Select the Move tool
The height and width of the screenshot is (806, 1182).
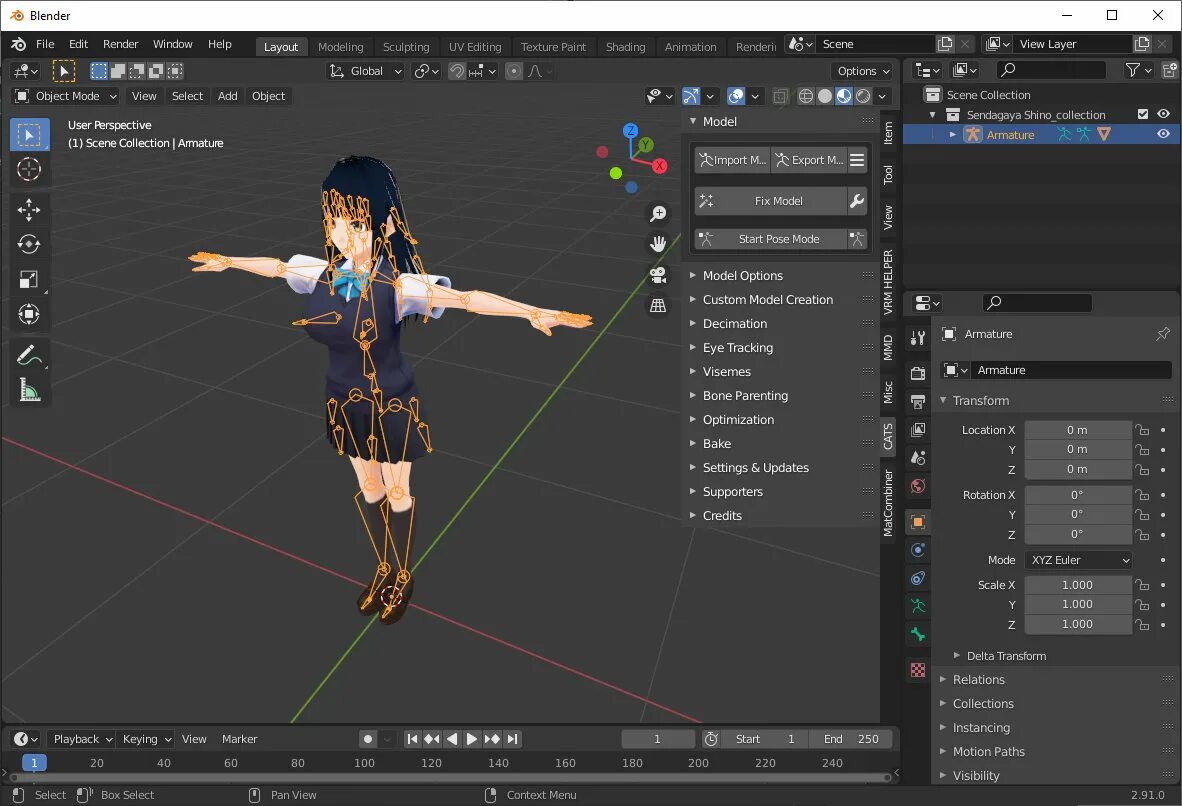(x=29, y=210)
